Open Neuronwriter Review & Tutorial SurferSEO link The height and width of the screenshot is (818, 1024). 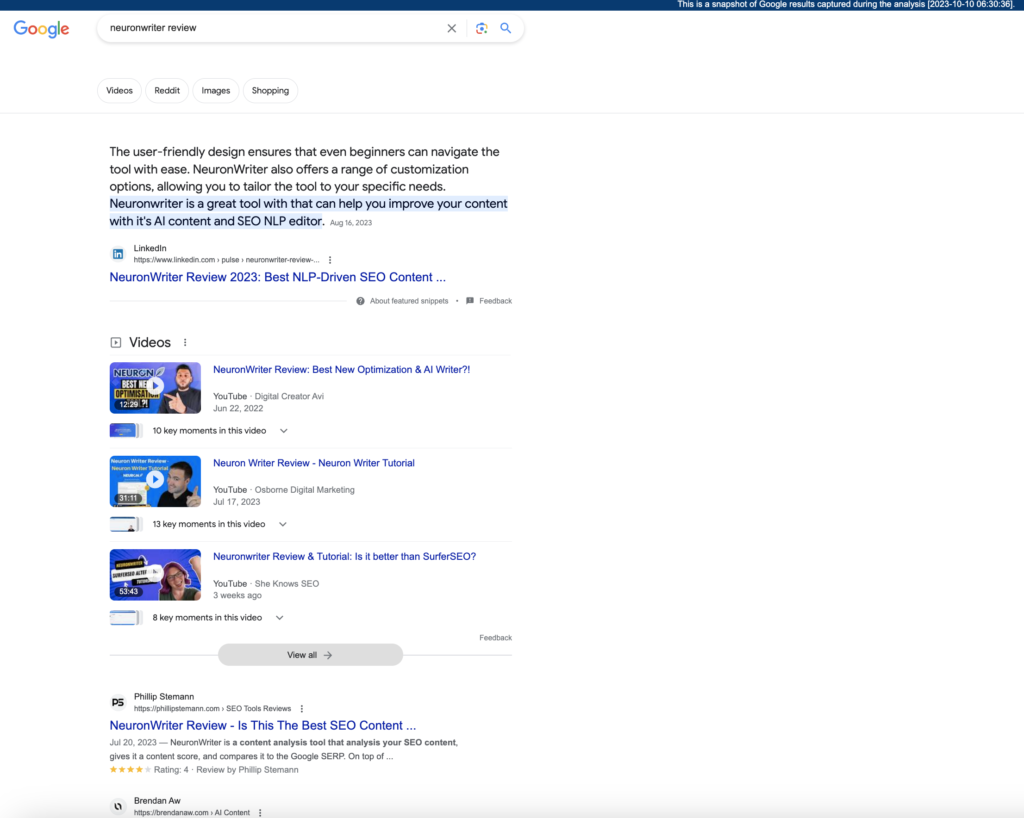coord(344,556)
